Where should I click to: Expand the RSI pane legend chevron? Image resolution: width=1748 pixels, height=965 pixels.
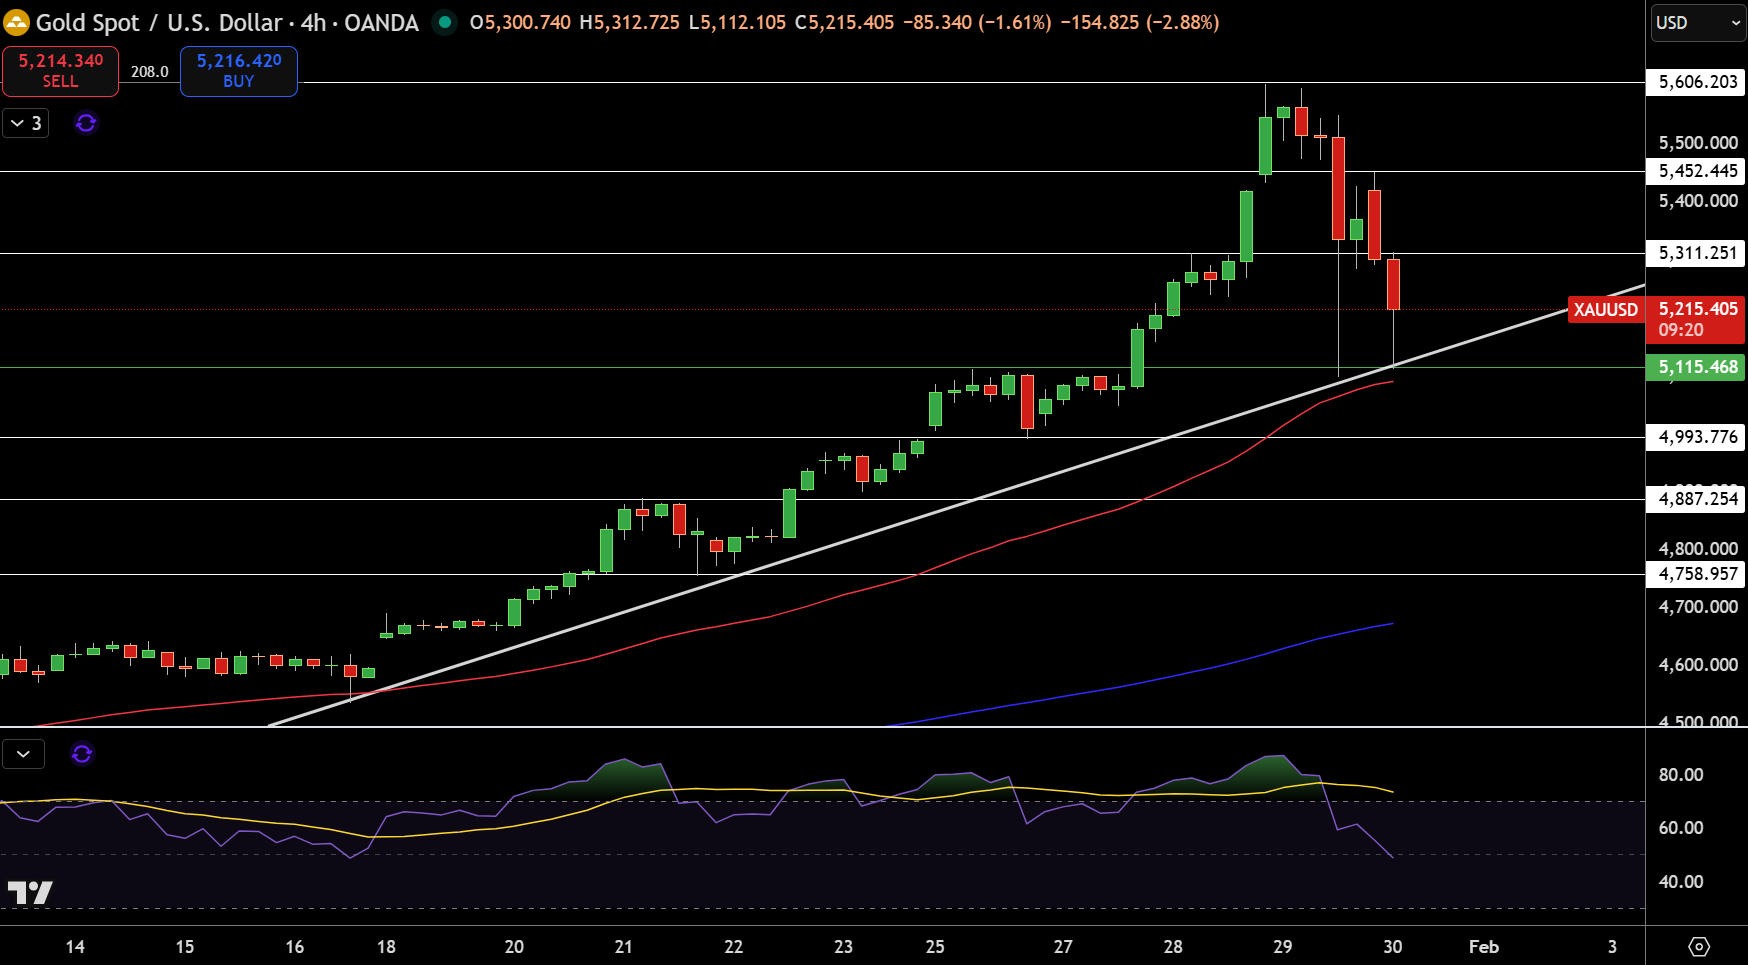click(x=23, y=753)
